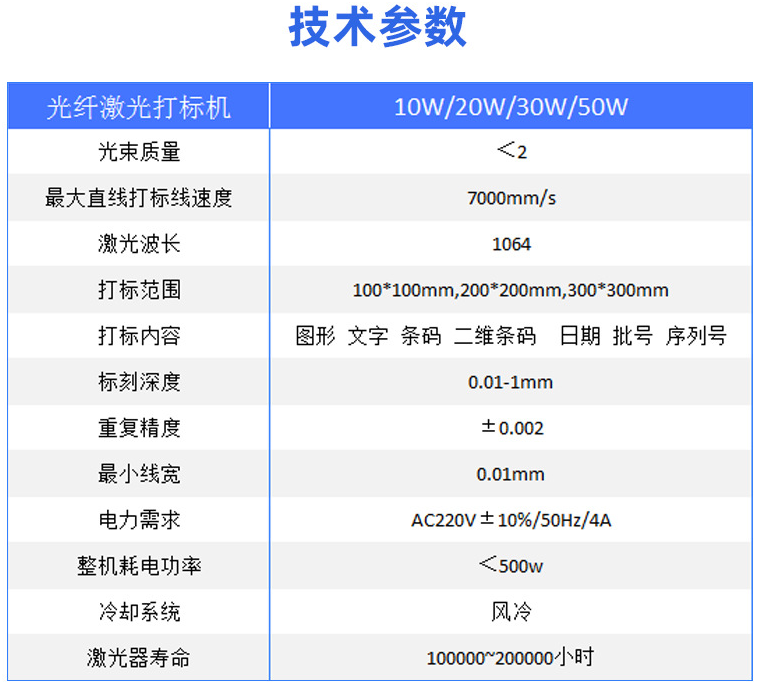The height and width of the screenshot is (682, 759).
Task: Click the 100*100mm,200*200mm,300*300mm range value
Action: point(510,290)
